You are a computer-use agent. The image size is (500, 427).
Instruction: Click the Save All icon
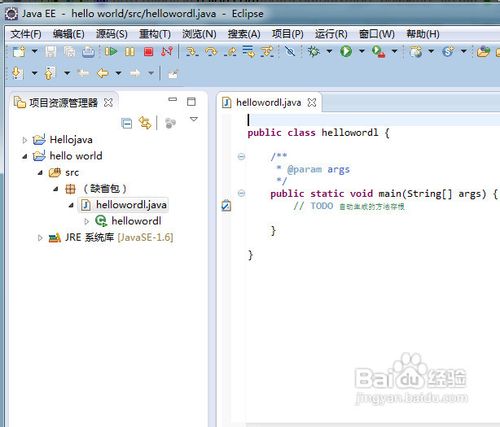tap(69, 52)
